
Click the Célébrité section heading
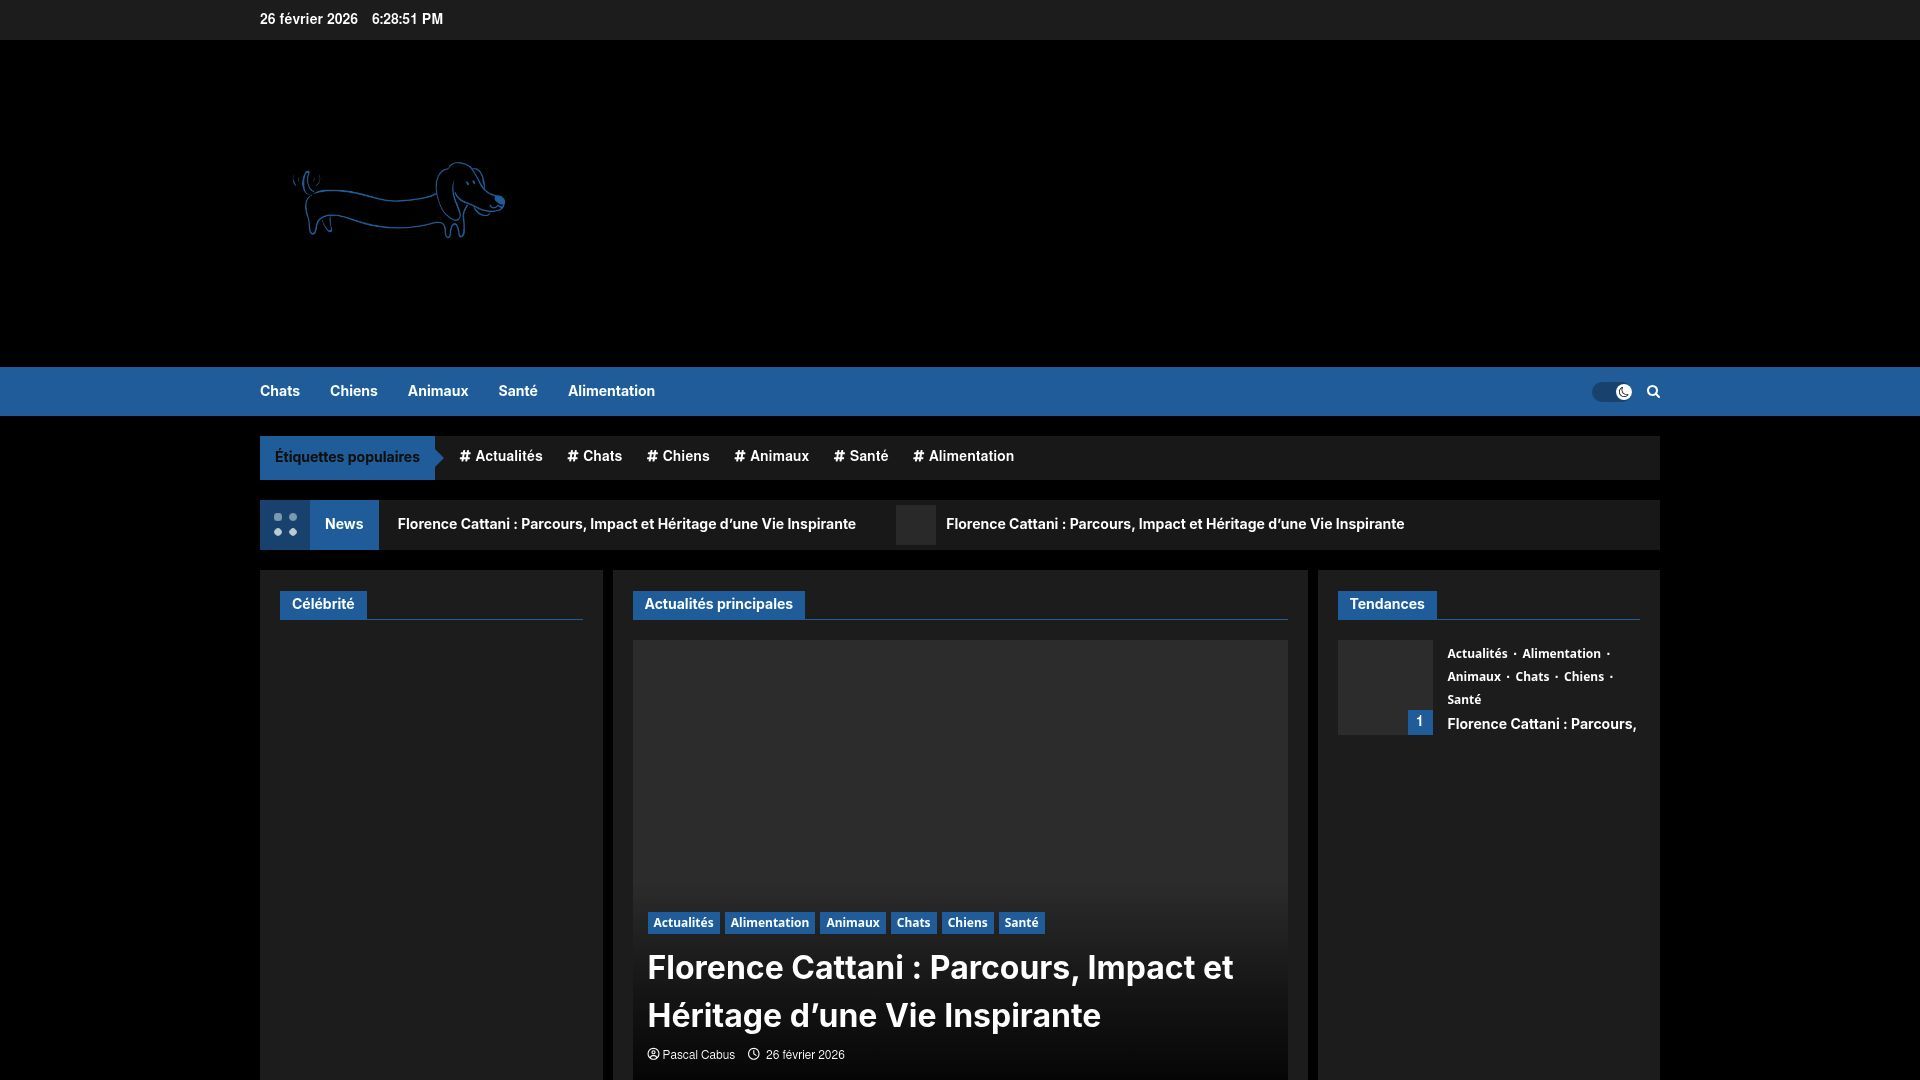click(323, 604)
